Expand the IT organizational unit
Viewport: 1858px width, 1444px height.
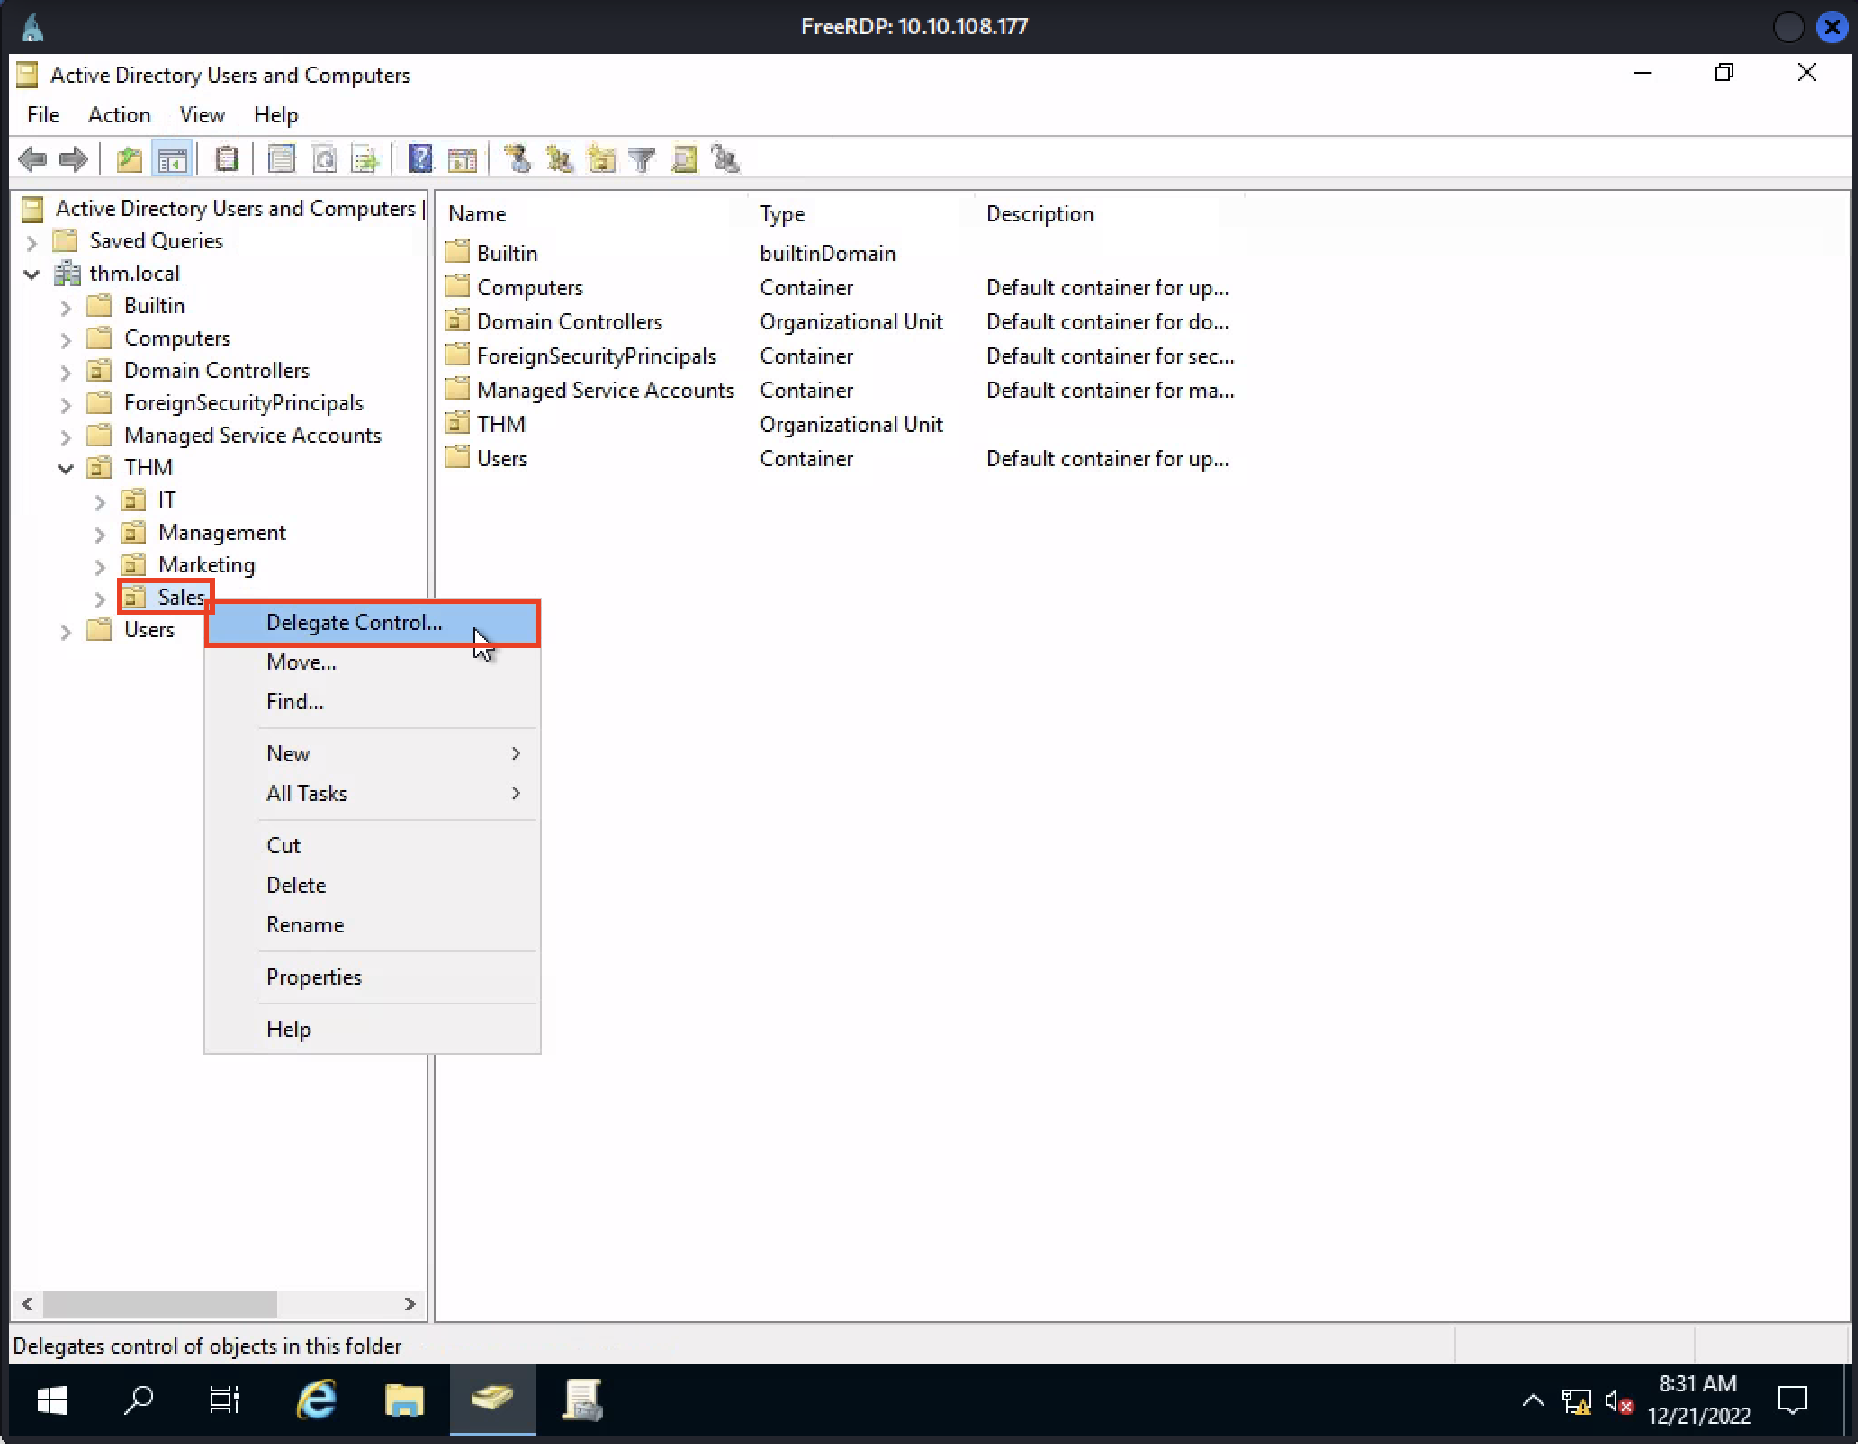[99, 501]
